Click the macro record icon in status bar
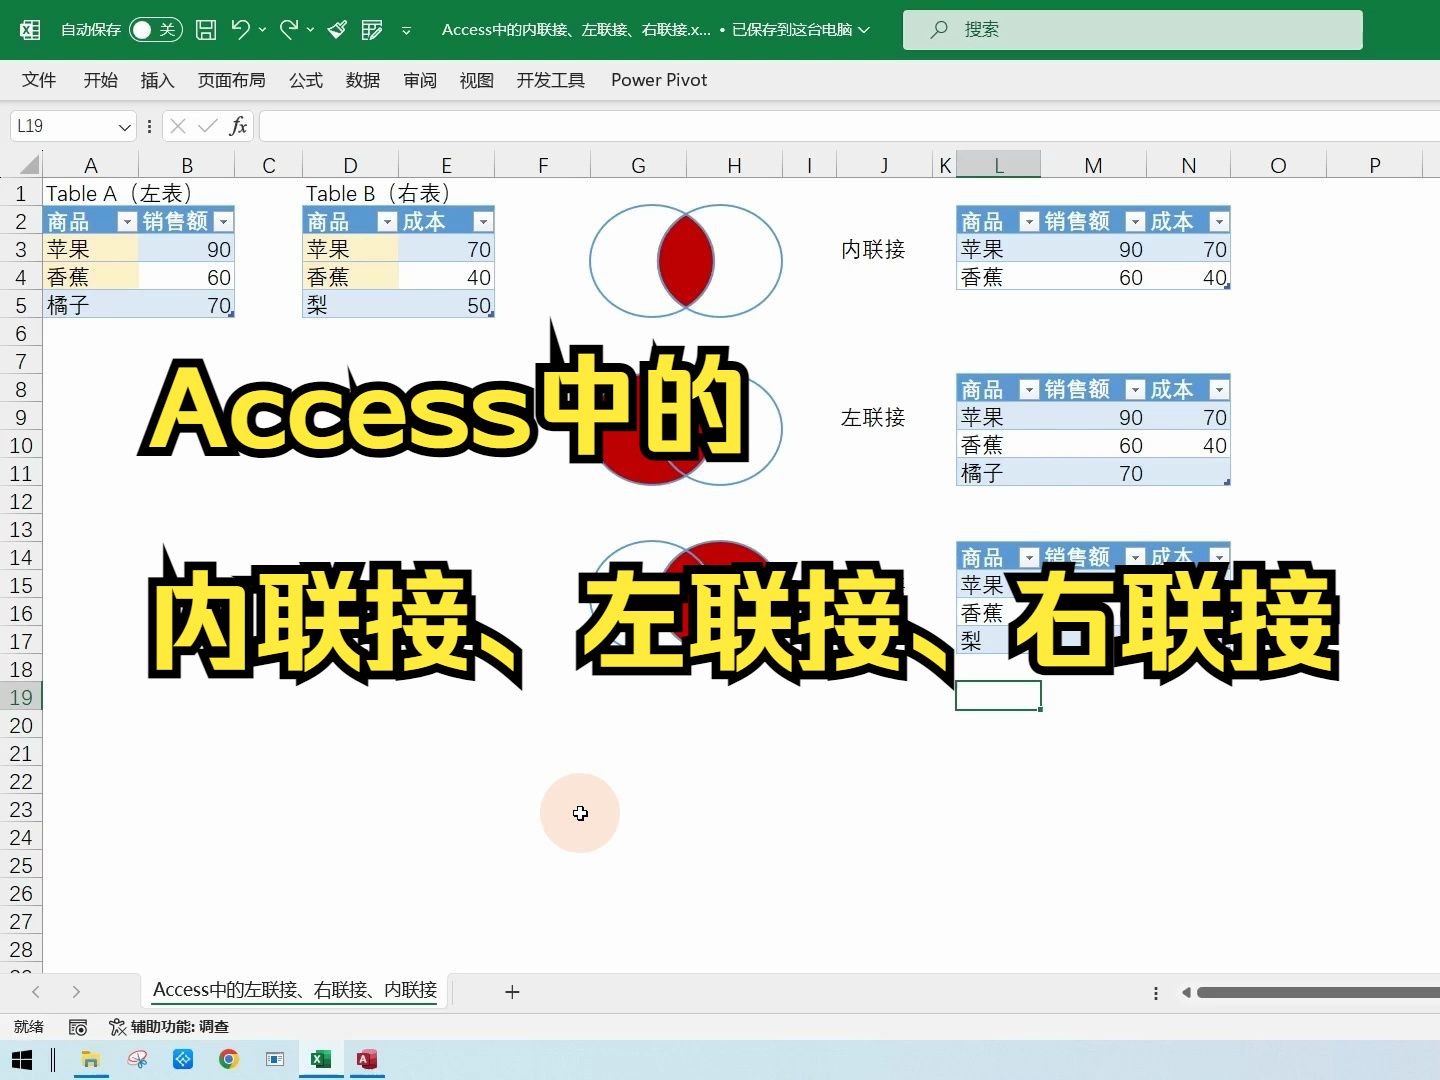Viewport: 1440px width, 1080px height. point(78,1027)
